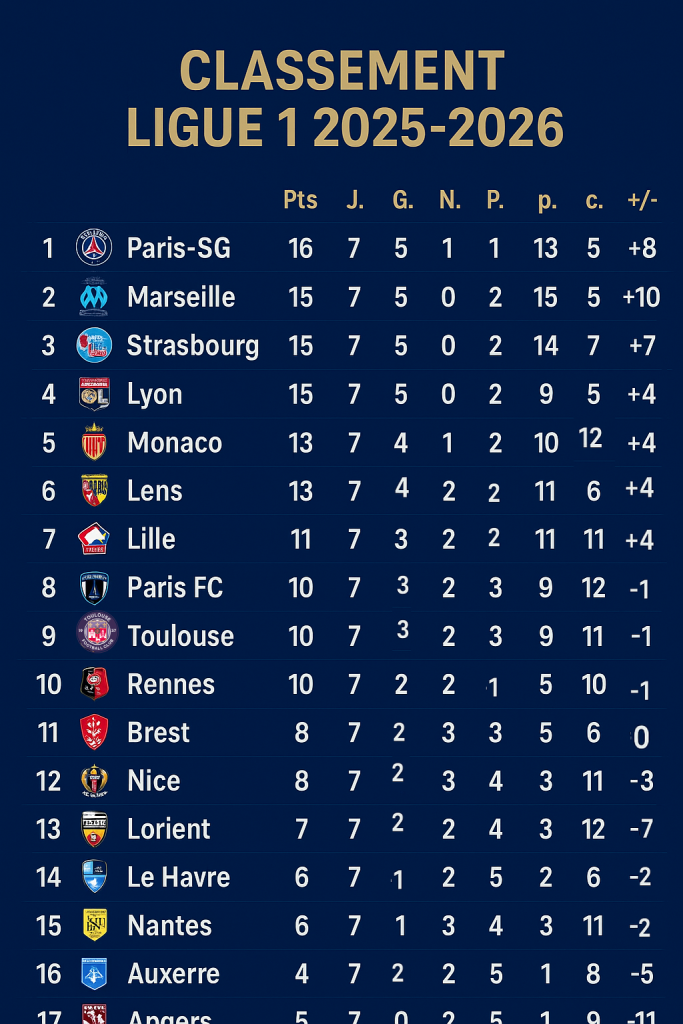This screenshot has width=683, height=1024.
Task: Select the Nantes team logo
Action: click(94, 925)
